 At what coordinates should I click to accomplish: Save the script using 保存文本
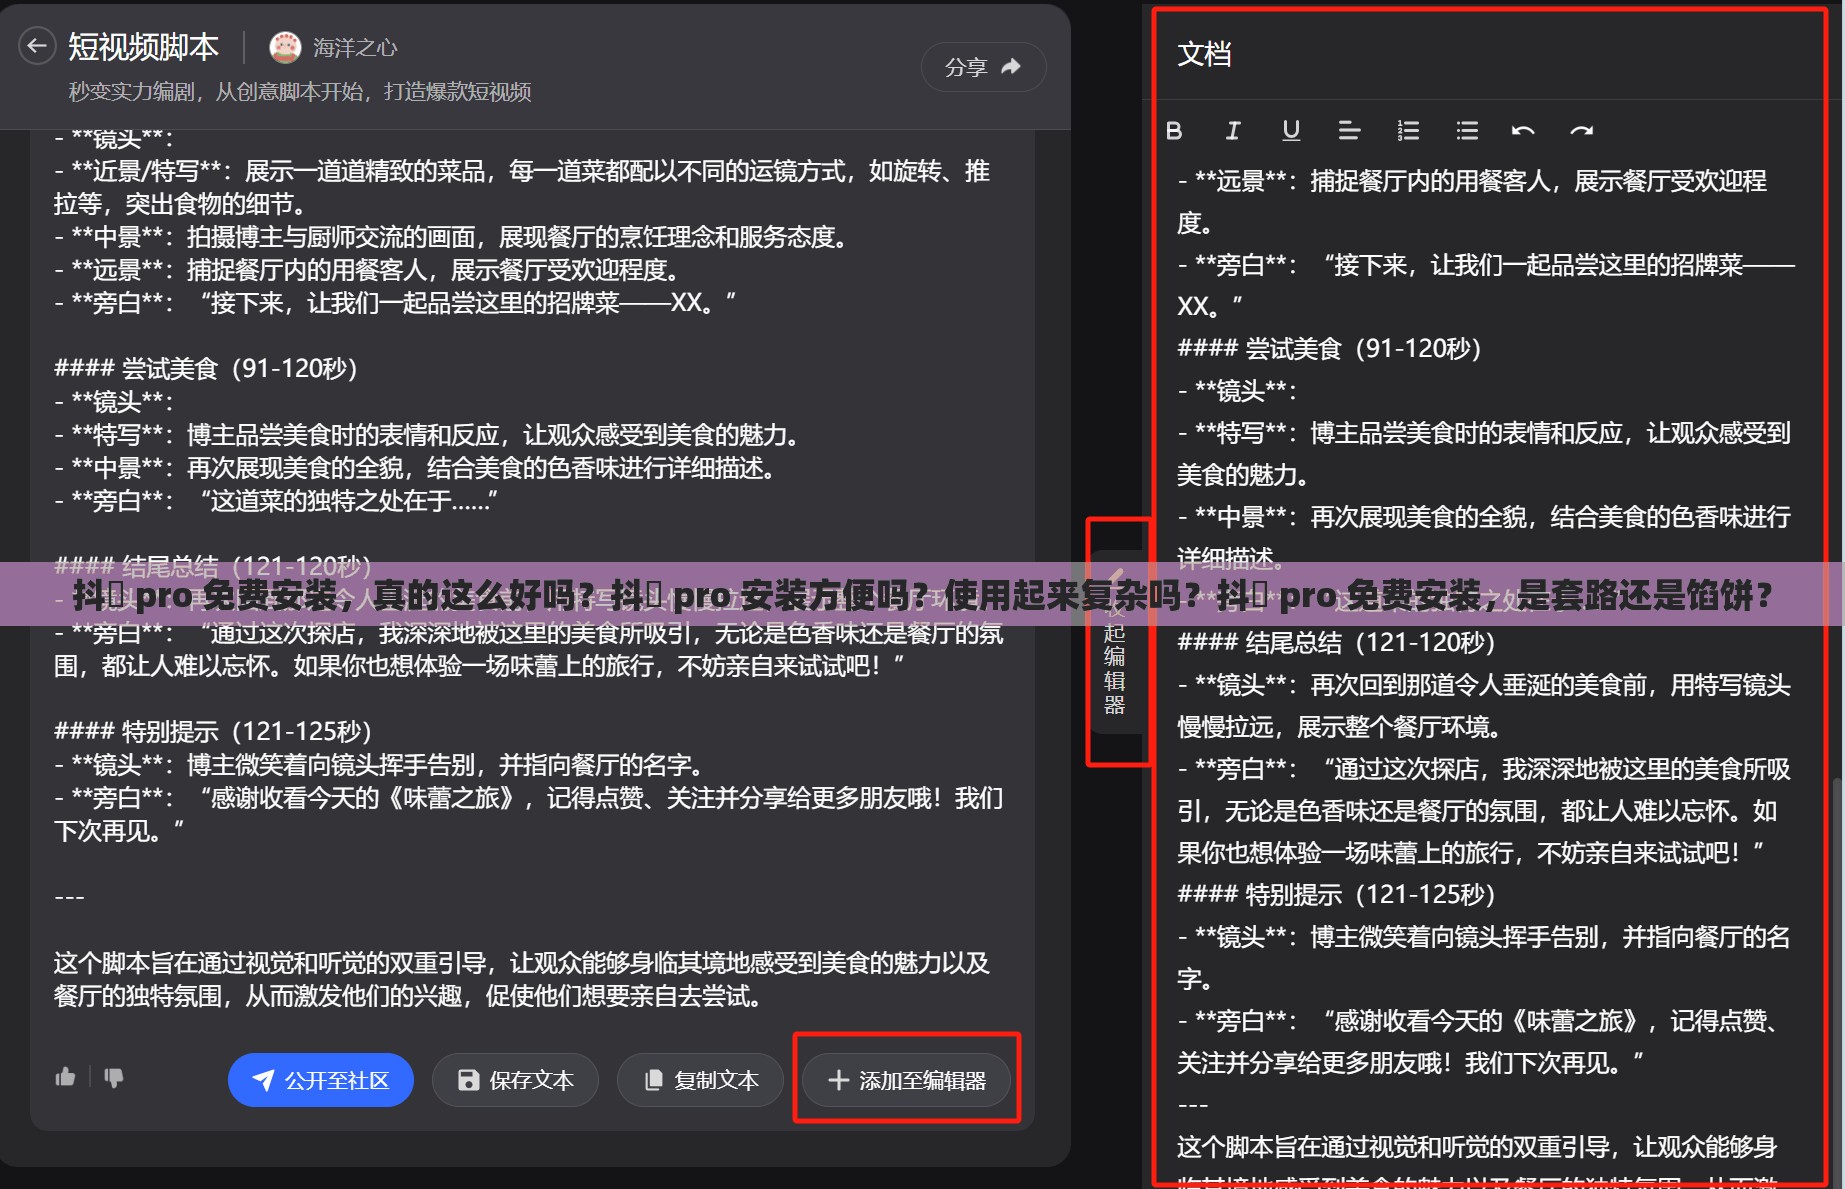coord(515,1080)
